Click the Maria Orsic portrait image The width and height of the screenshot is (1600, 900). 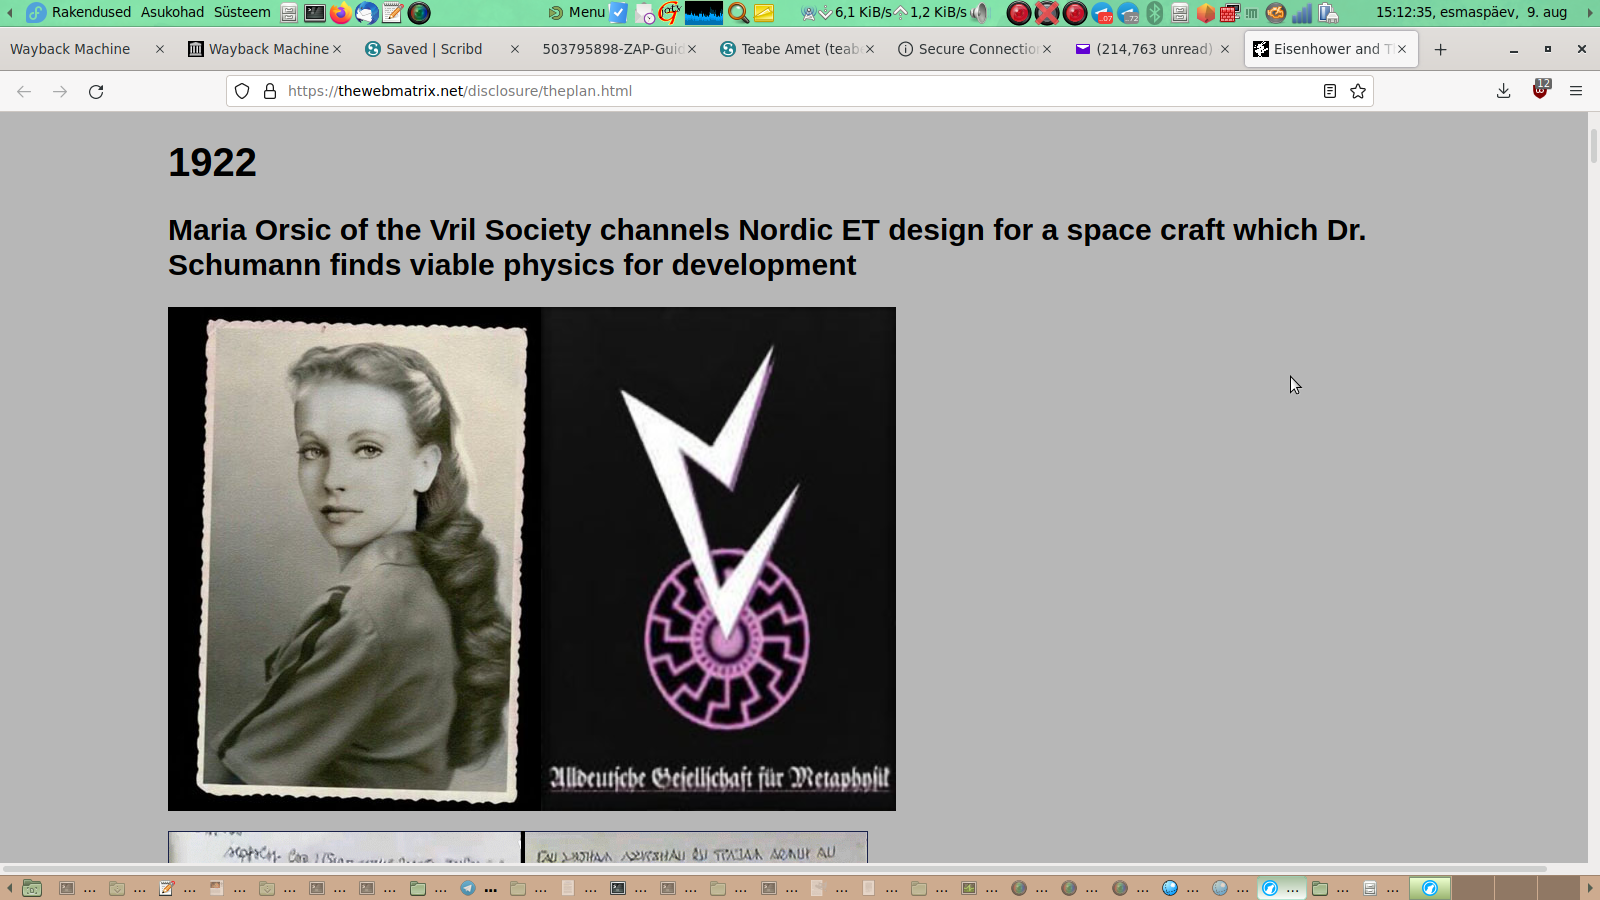[354, 559]
